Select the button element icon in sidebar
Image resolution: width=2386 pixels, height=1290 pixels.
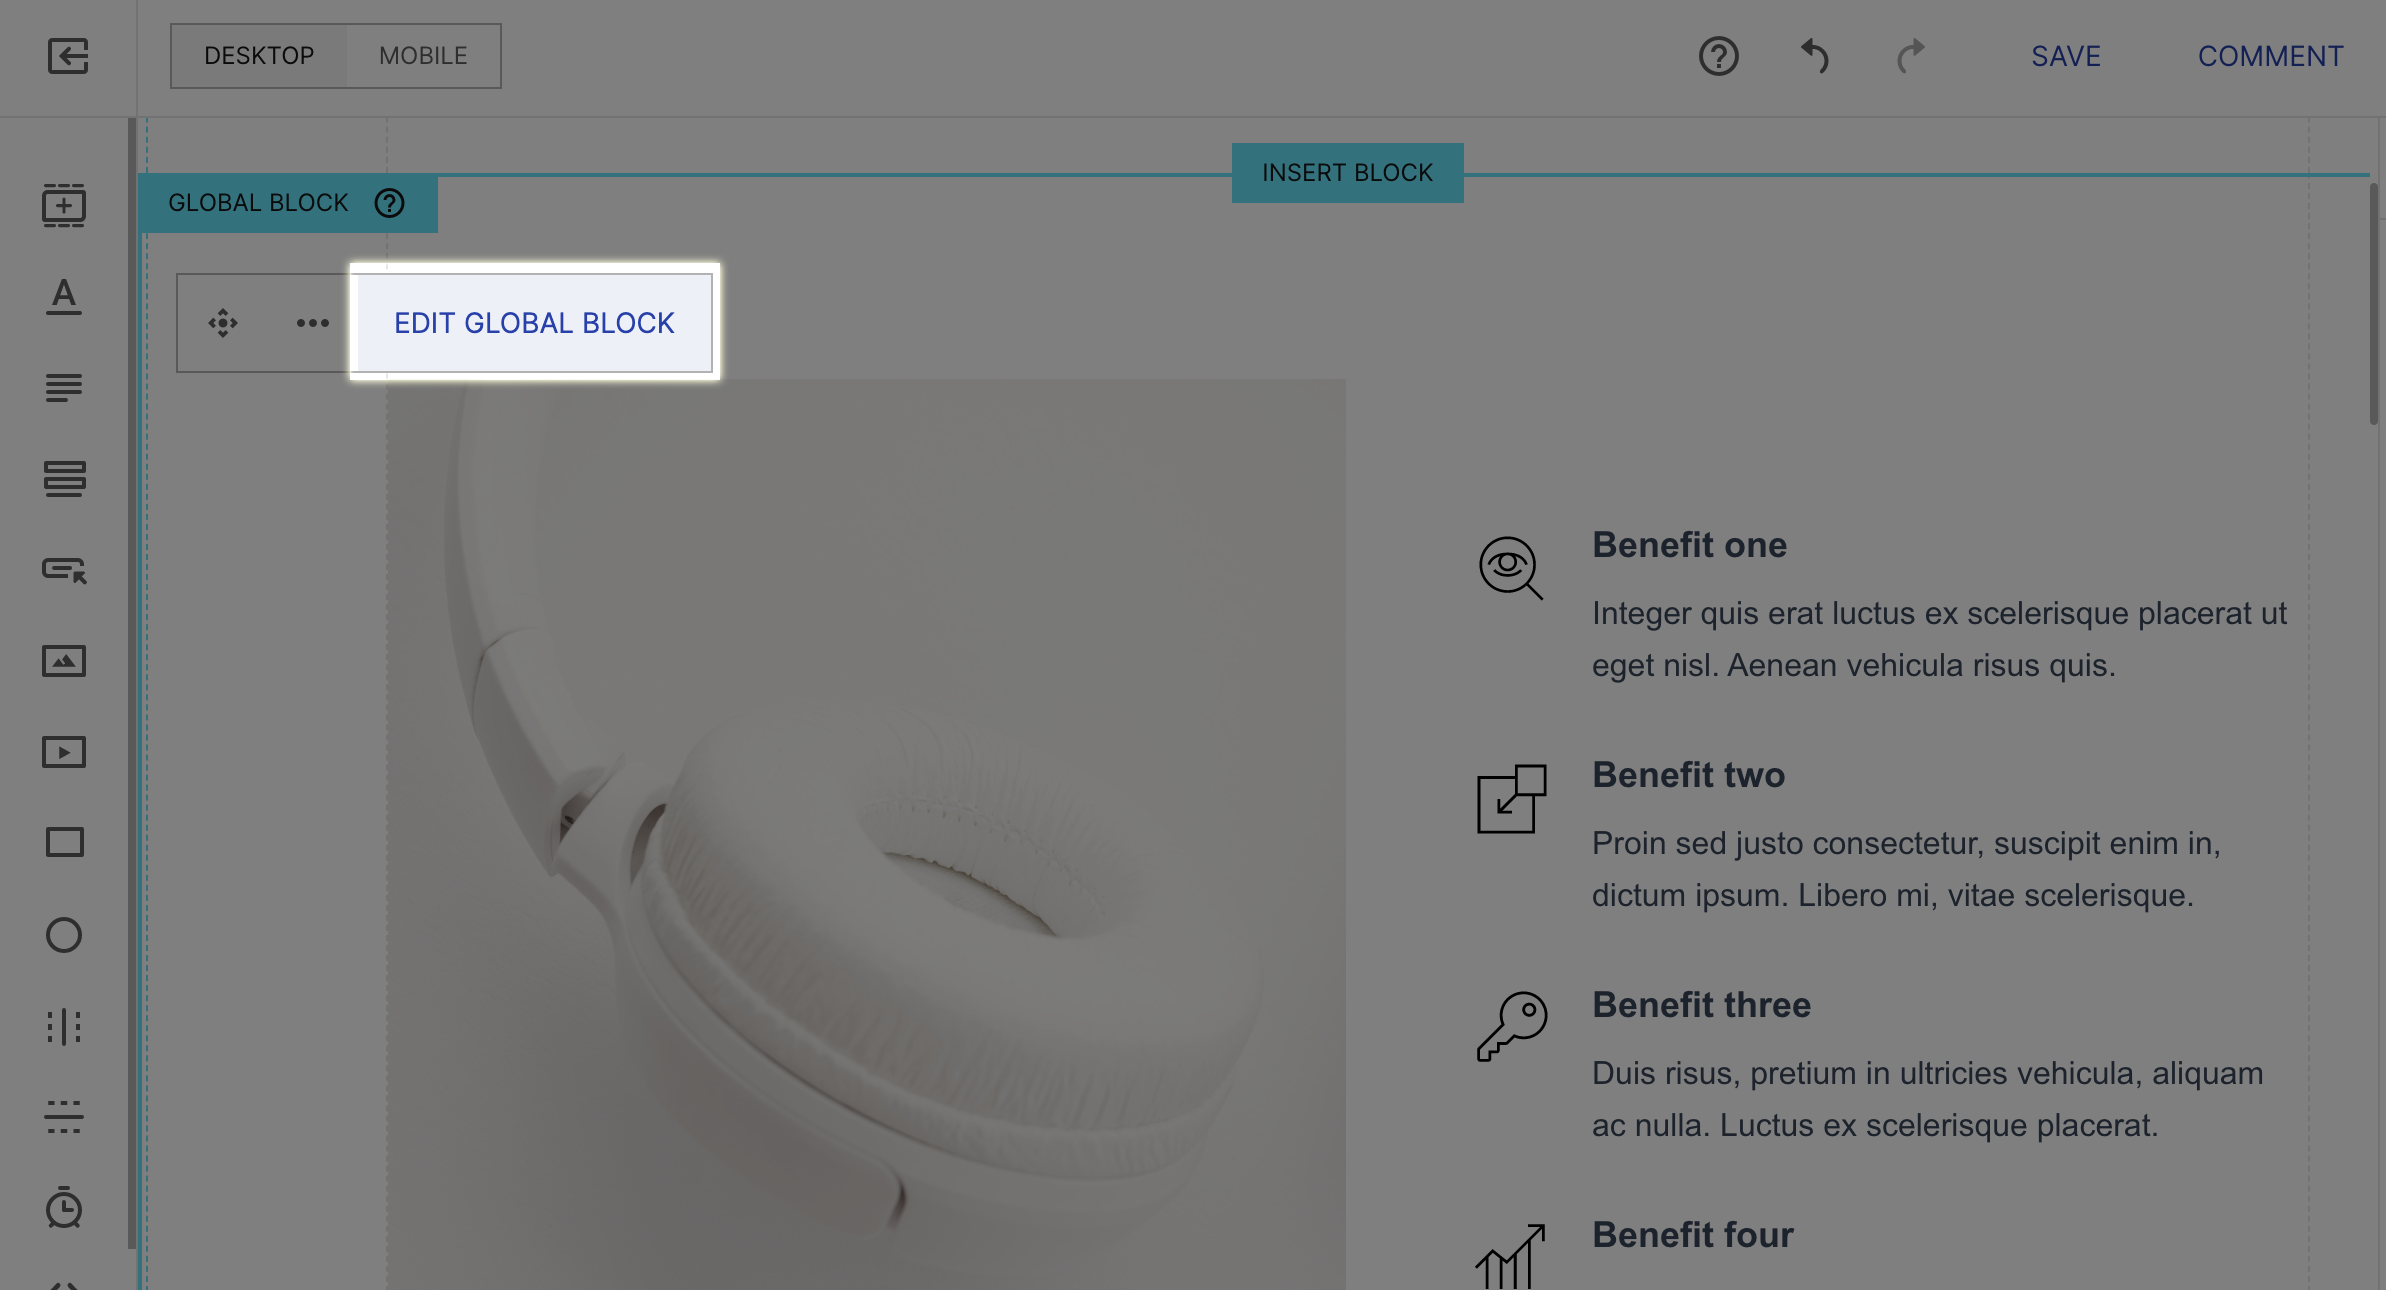click(64, 570)
